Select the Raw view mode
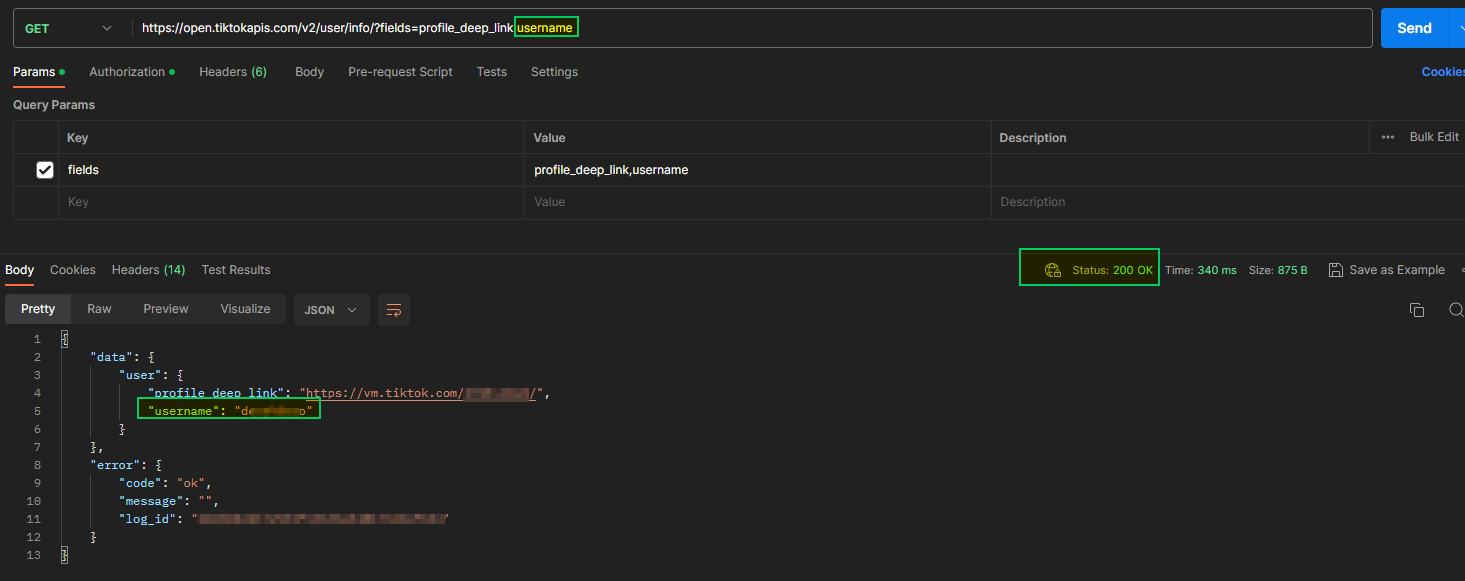This screenshot has height=581, width=1465. coord(99,309)
